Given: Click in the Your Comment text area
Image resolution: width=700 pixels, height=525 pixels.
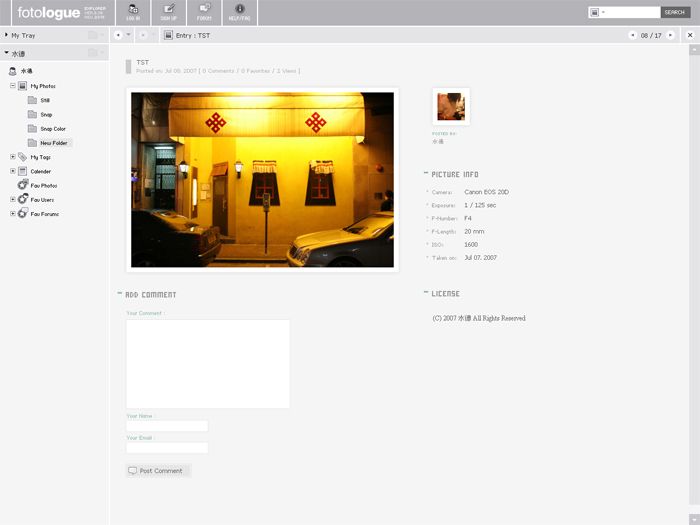Looking at the screenshot, I should click(208, 364).
